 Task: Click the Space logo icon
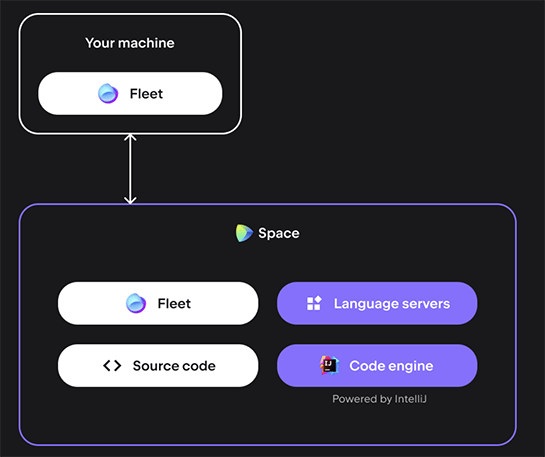click(244, 233)
